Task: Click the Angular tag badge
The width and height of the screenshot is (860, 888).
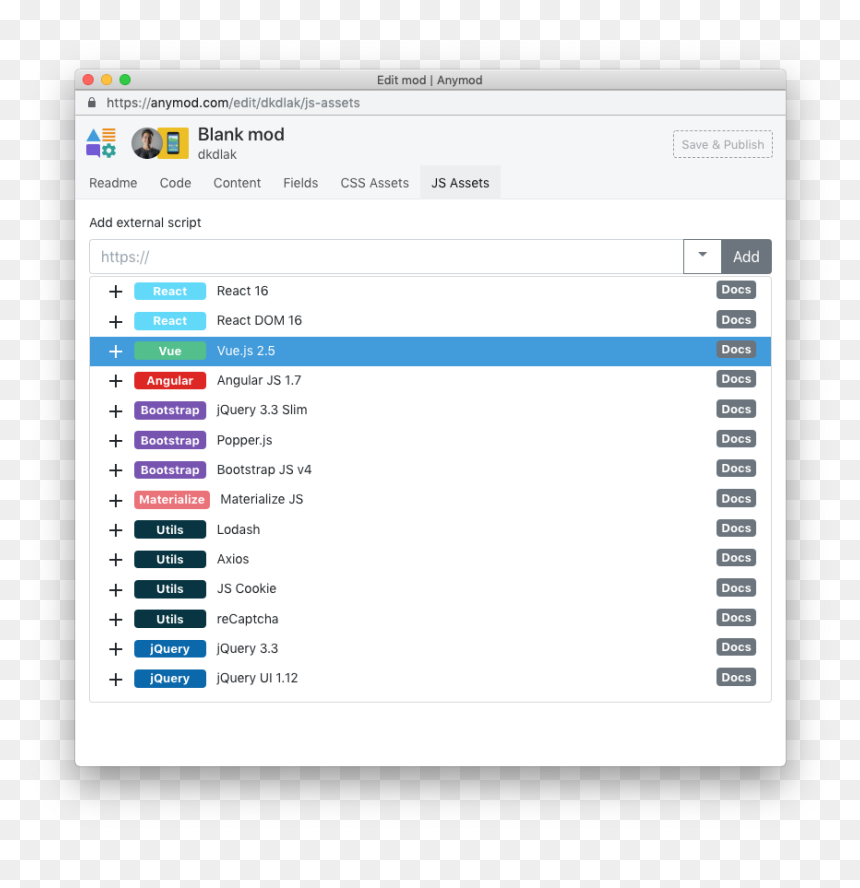Action: tap(170, 381)
